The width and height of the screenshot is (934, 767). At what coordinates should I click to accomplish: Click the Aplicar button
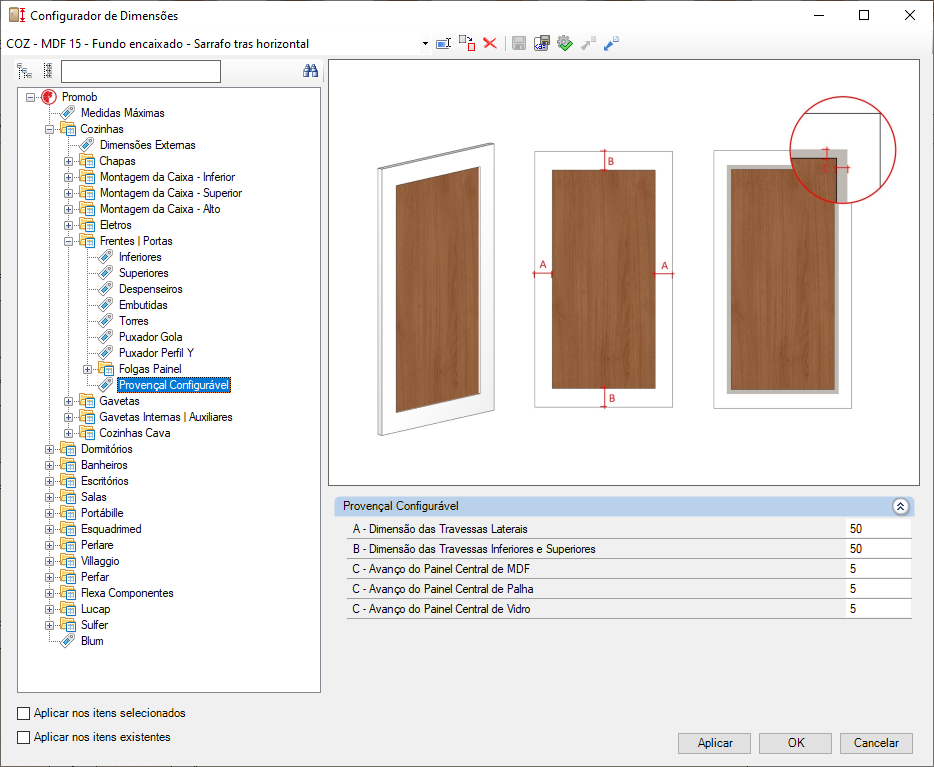tap(715, 743)
